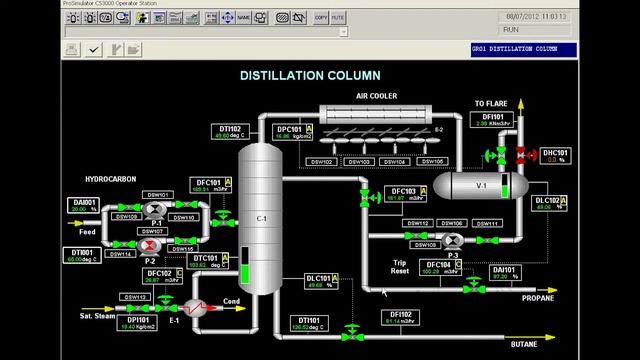Viewport: 640px width, 360px height.
Task: Select the red tripped pump P-2
Action: (149, 246)
